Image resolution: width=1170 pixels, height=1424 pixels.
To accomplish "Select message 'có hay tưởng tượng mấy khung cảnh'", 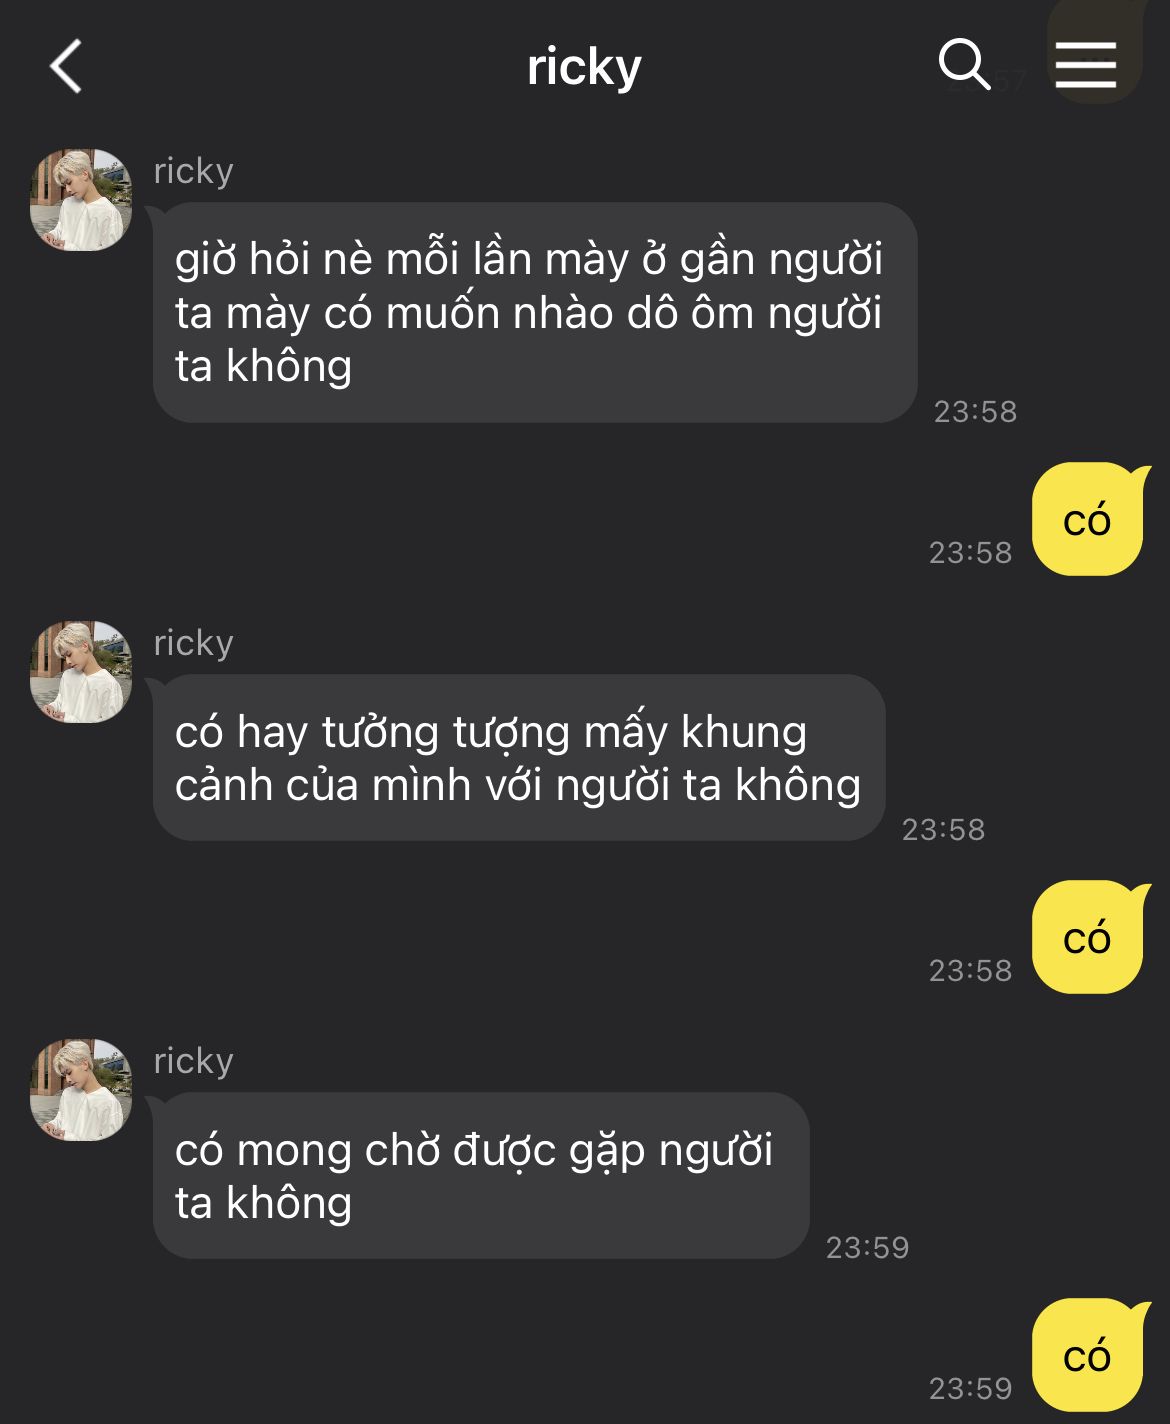I will [x=519, y=757].
